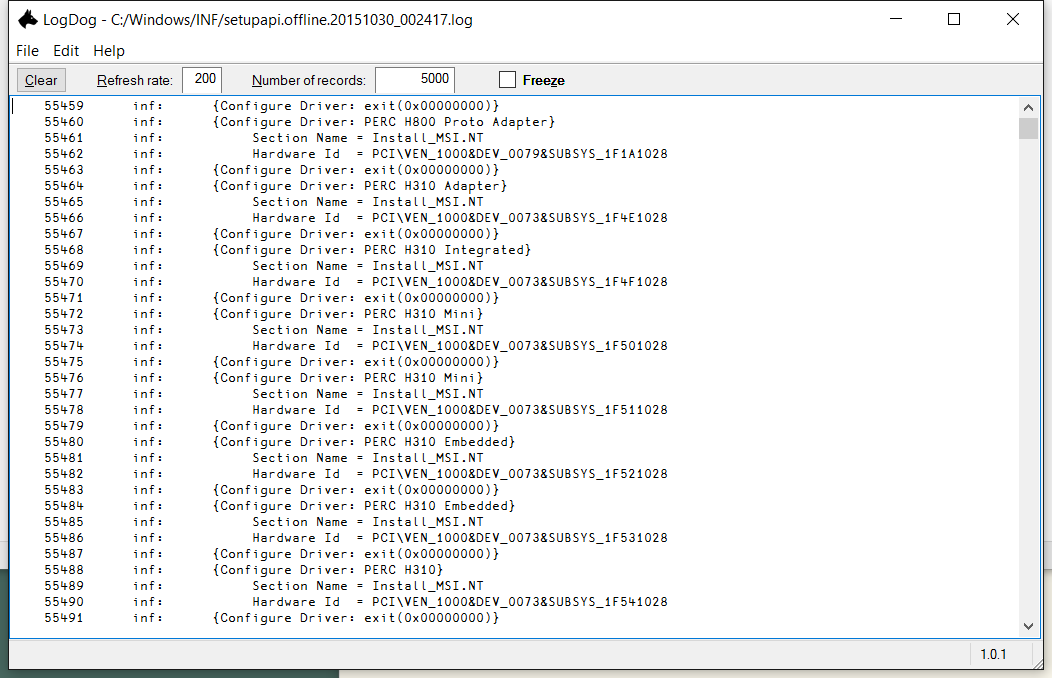Select log line 55487
The width and height of the screenshot is (1052, 678).
272,555
